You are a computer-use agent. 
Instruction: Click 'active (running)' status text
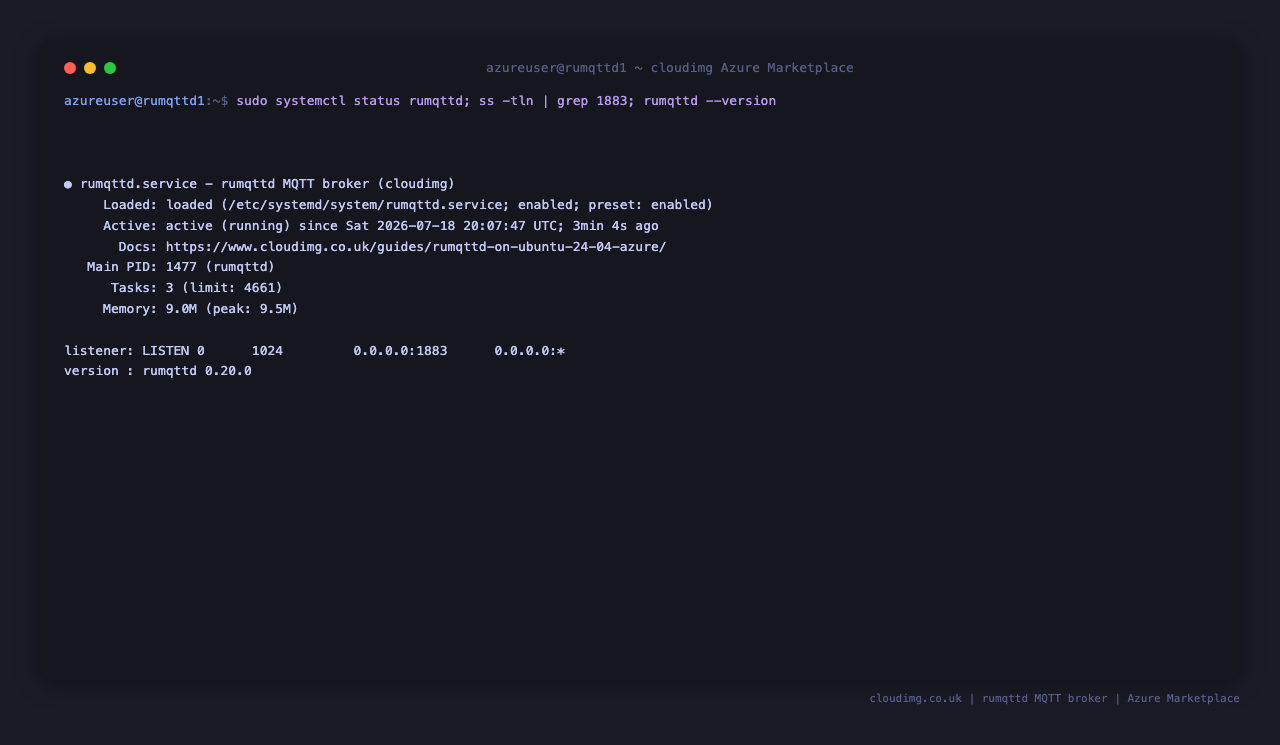tap(228, 226)
